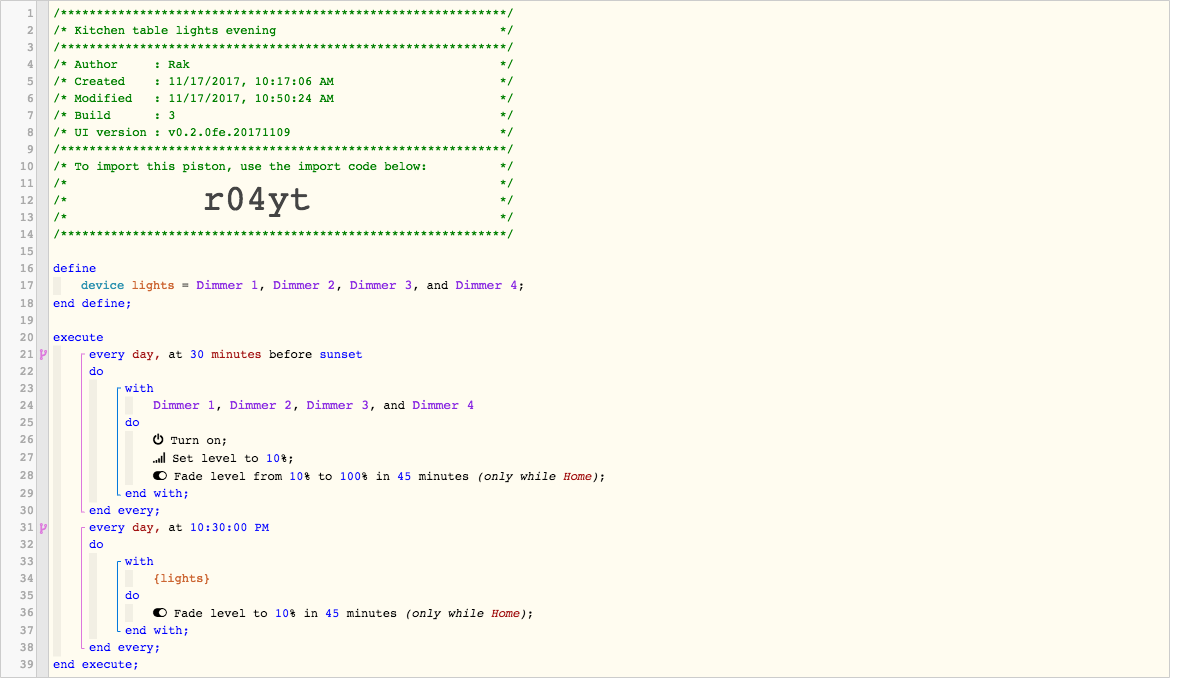Screen dimensions: 1178x686
Task: Click the fade icon on line 36
Action: (160, 613)
